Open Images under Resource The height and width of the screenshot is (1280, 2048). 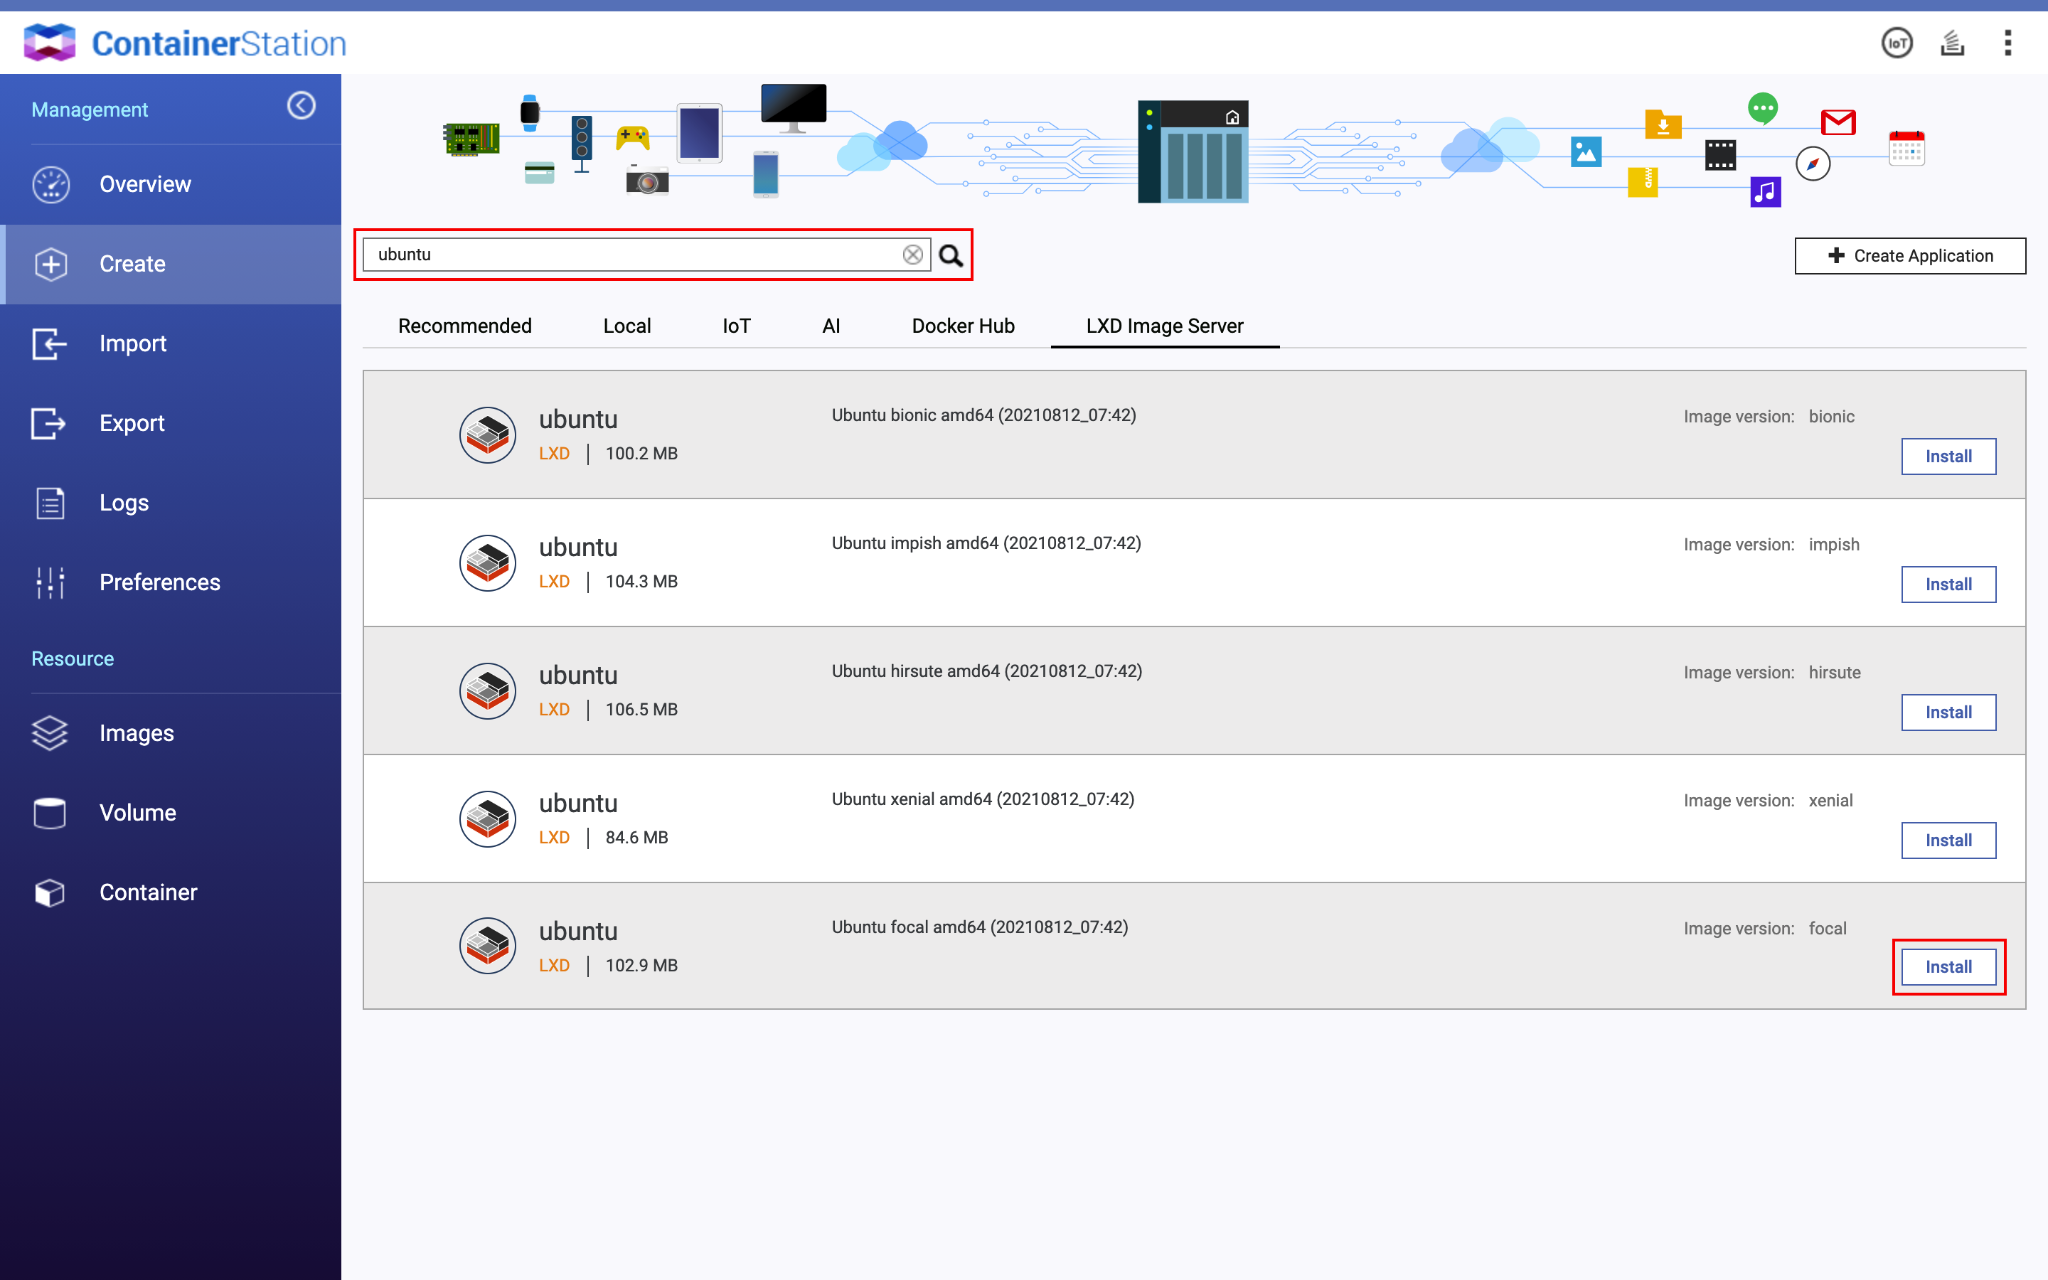(x=136, y=733)
